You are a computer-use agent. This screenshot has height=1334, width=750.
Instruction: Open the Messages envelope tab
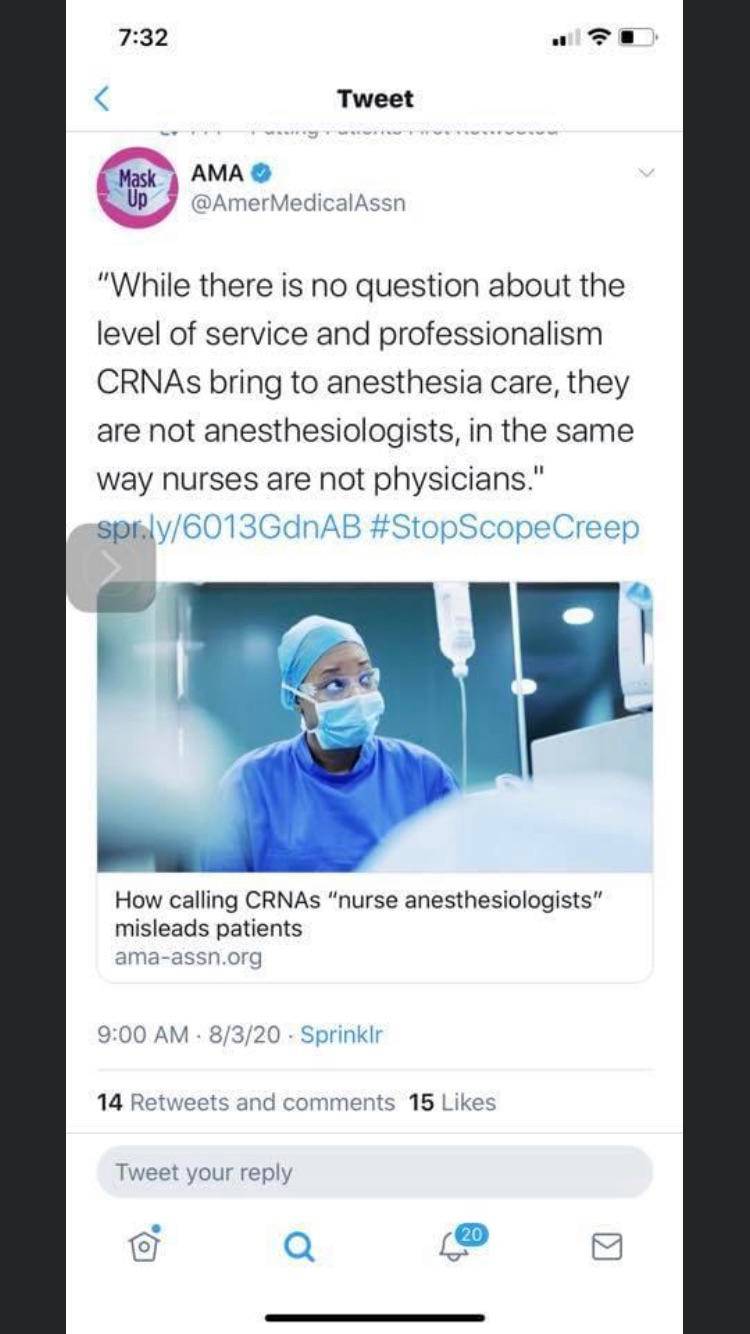(606, 1246)
